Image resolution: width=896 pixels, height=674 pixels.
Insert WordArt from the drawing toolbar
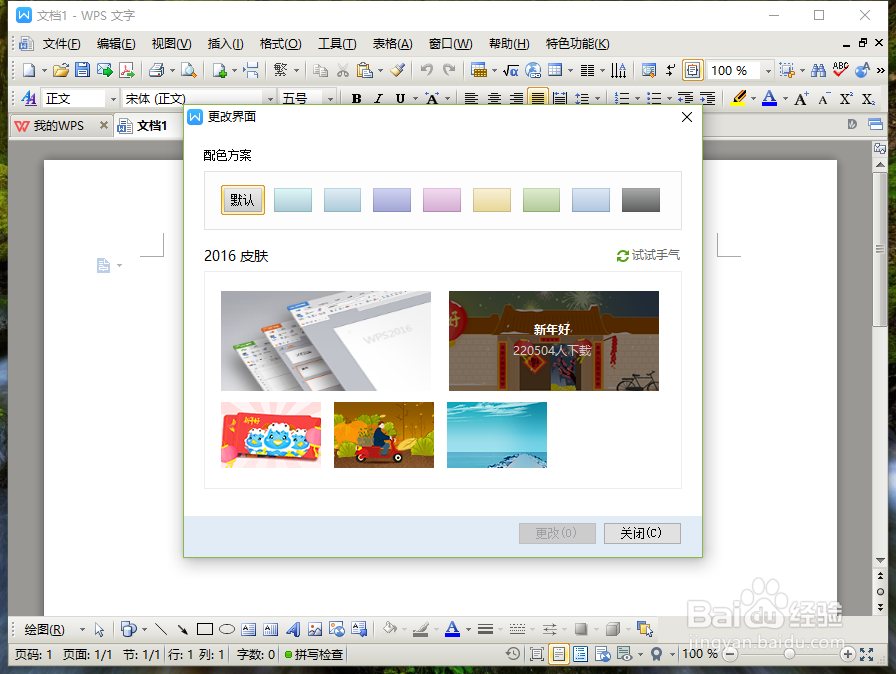[293, 629]
